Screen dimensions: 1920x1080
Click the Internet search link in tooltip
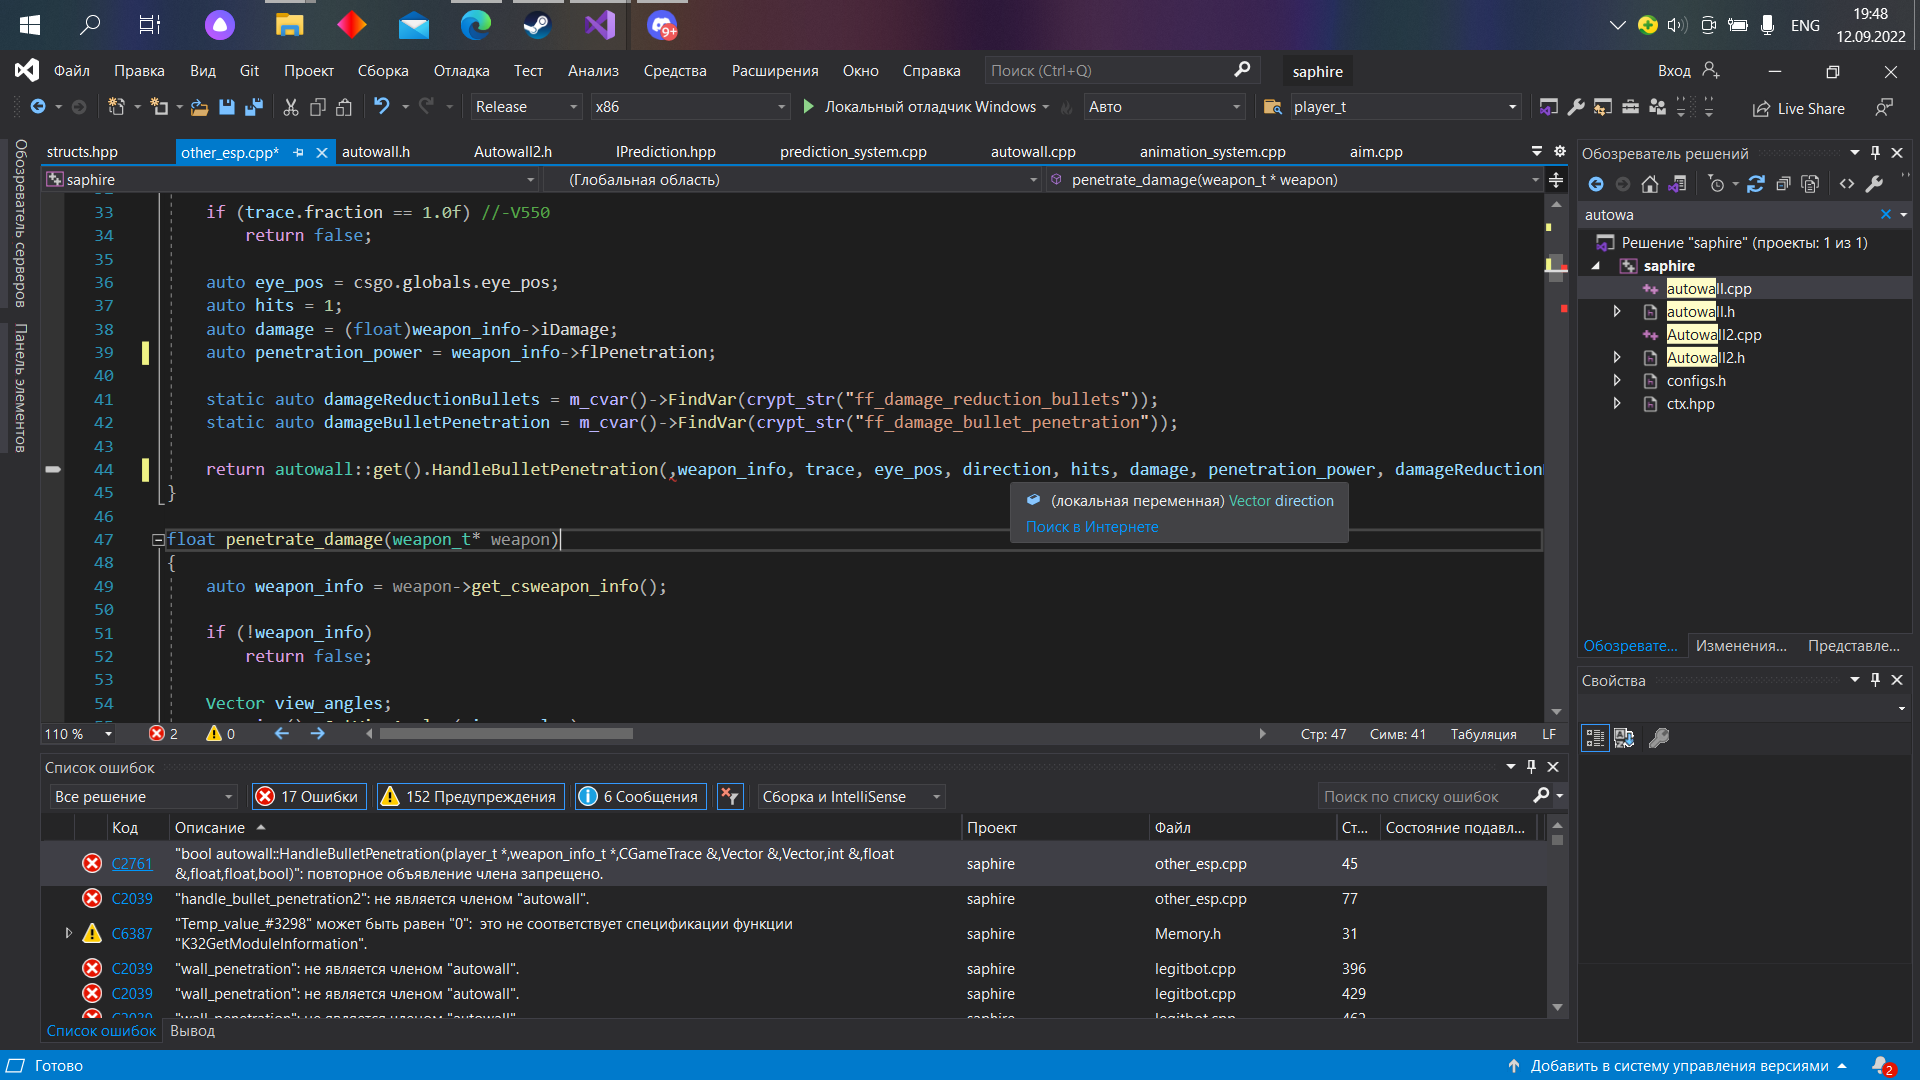tap(1092, 527)
